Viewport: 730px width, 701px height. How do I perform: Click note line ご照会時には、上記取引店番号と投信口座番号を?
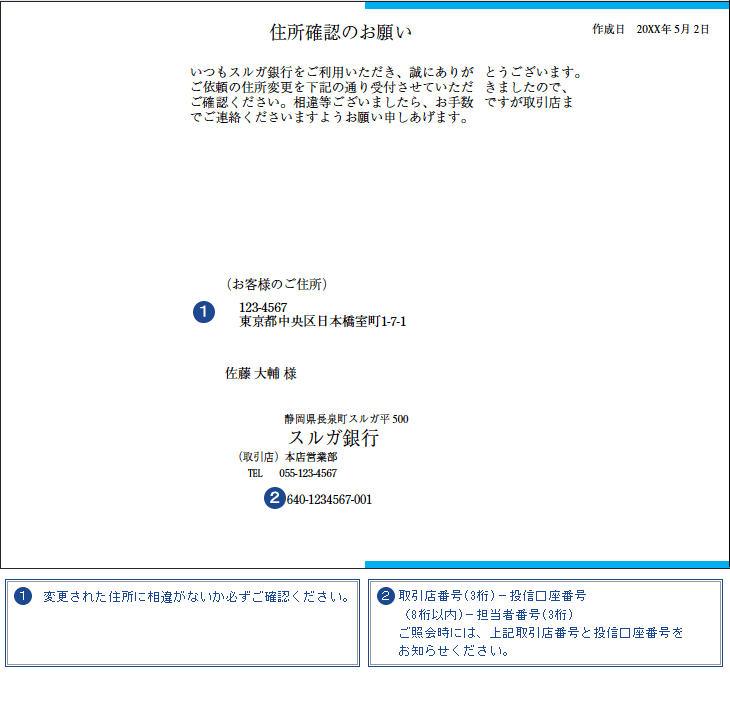(x=541, y=633)
